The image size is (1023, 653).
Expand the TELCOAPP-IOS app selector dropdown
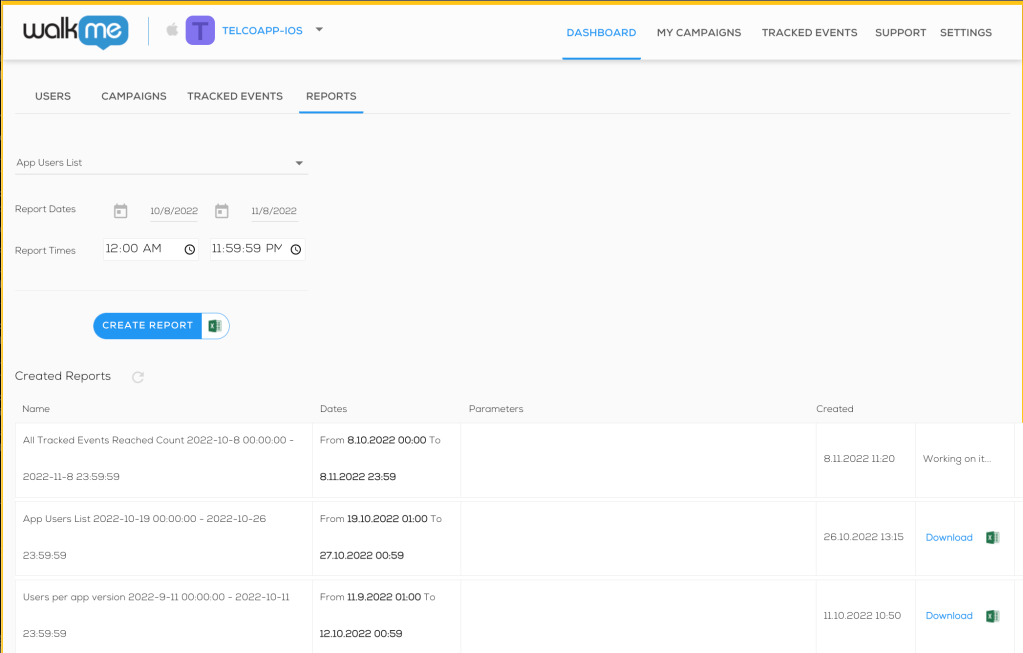pos(319,30)
